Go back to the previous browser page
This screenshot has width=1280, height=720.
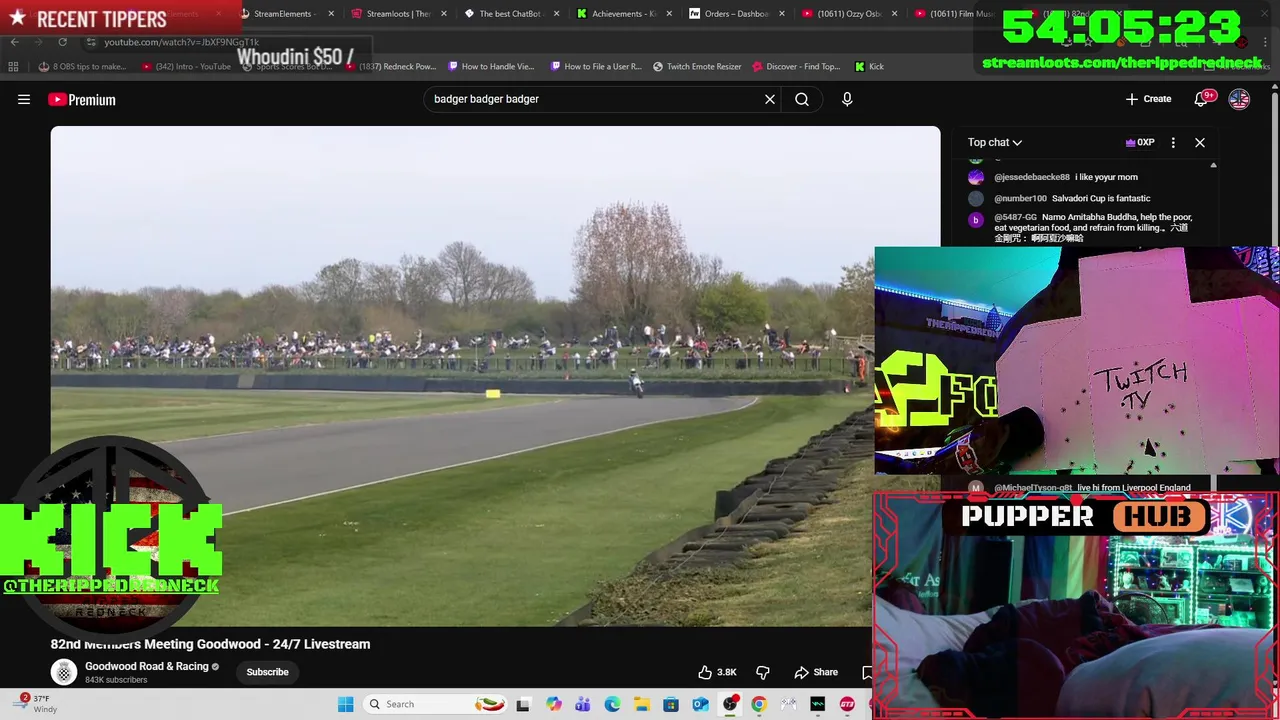pyautogui.click(x=14, y=42)
